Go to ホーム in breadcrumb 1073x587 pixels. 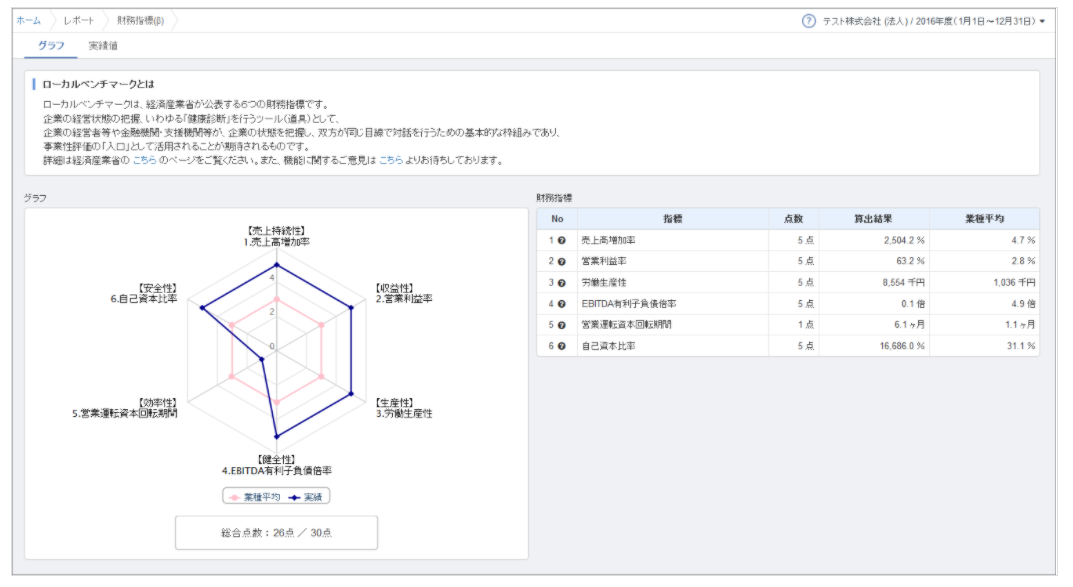pyautogui.click(x=29, y=20)
